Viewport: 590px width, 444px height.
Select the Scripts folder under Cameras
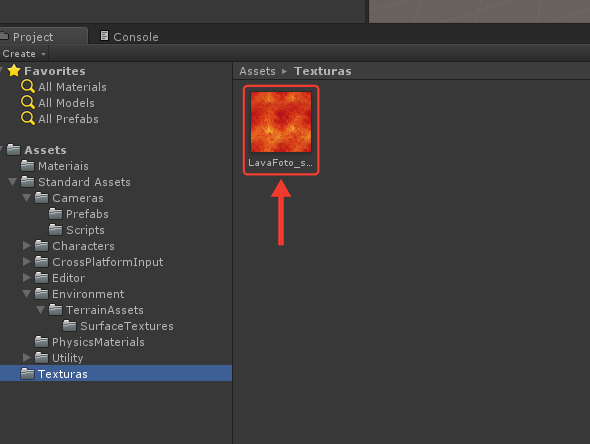[x=77, y=230]
